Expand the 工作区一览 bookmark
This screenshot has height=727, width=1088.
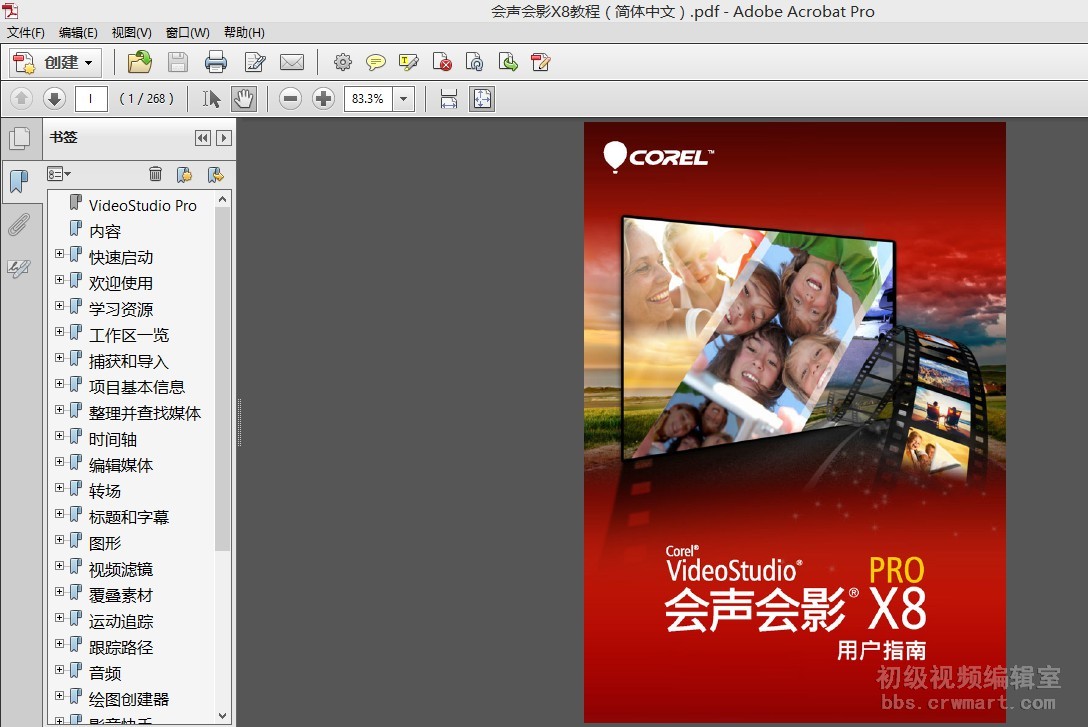pyautogui.click(x=60, y=332)
